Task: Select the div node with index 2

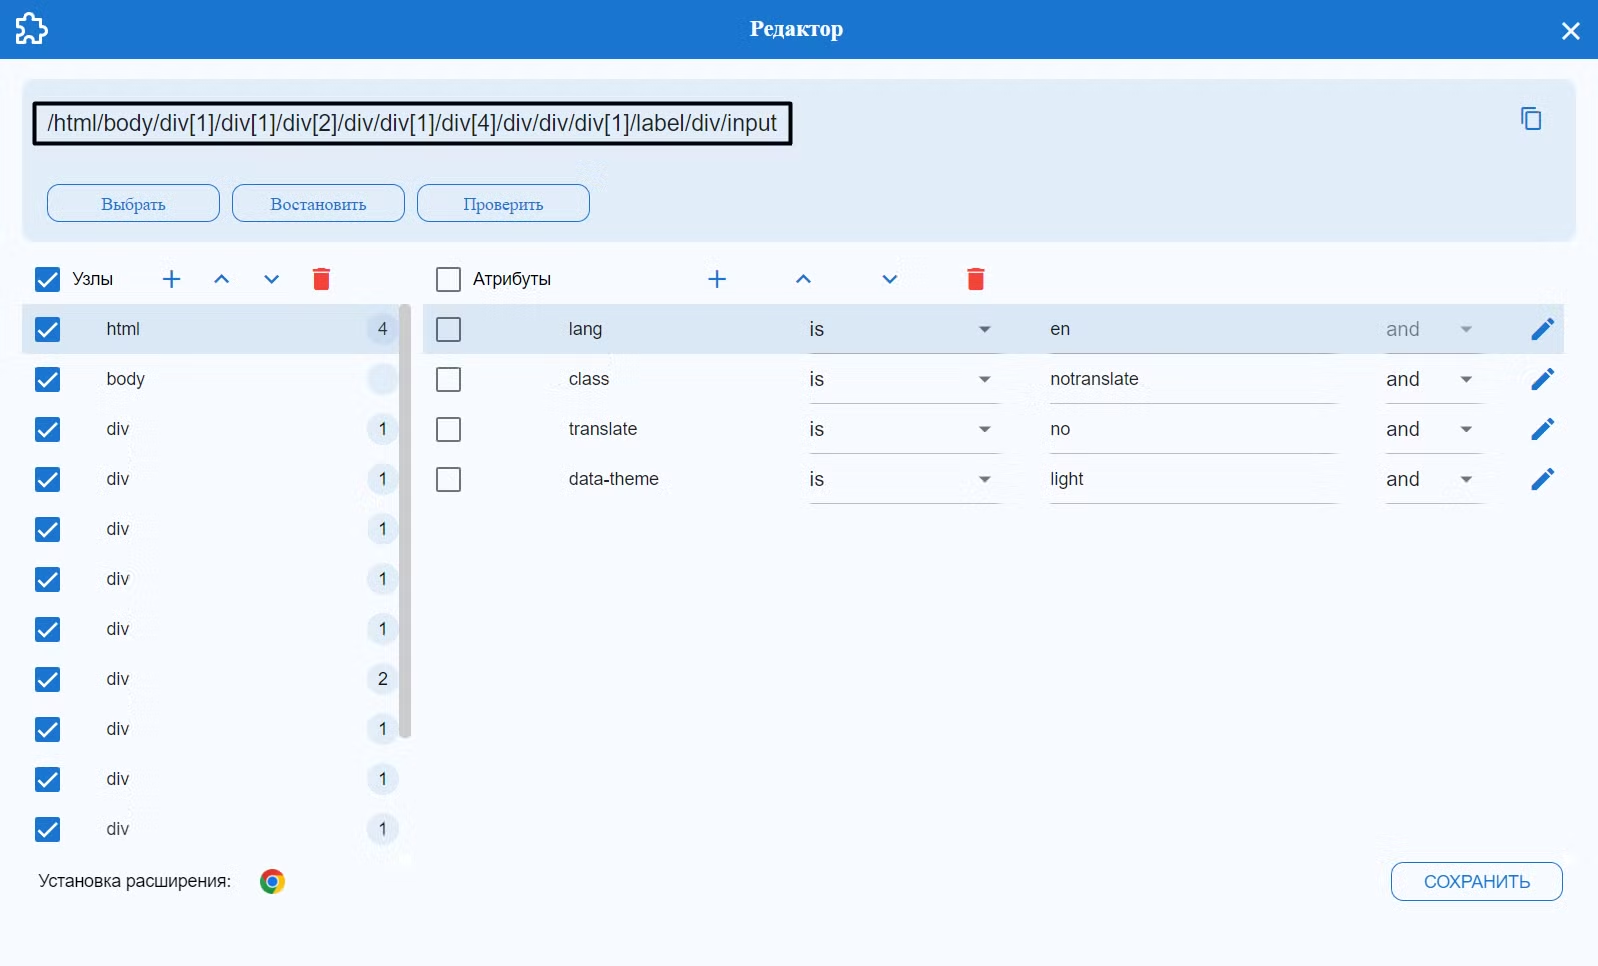Action: click(x=211, y=679)
